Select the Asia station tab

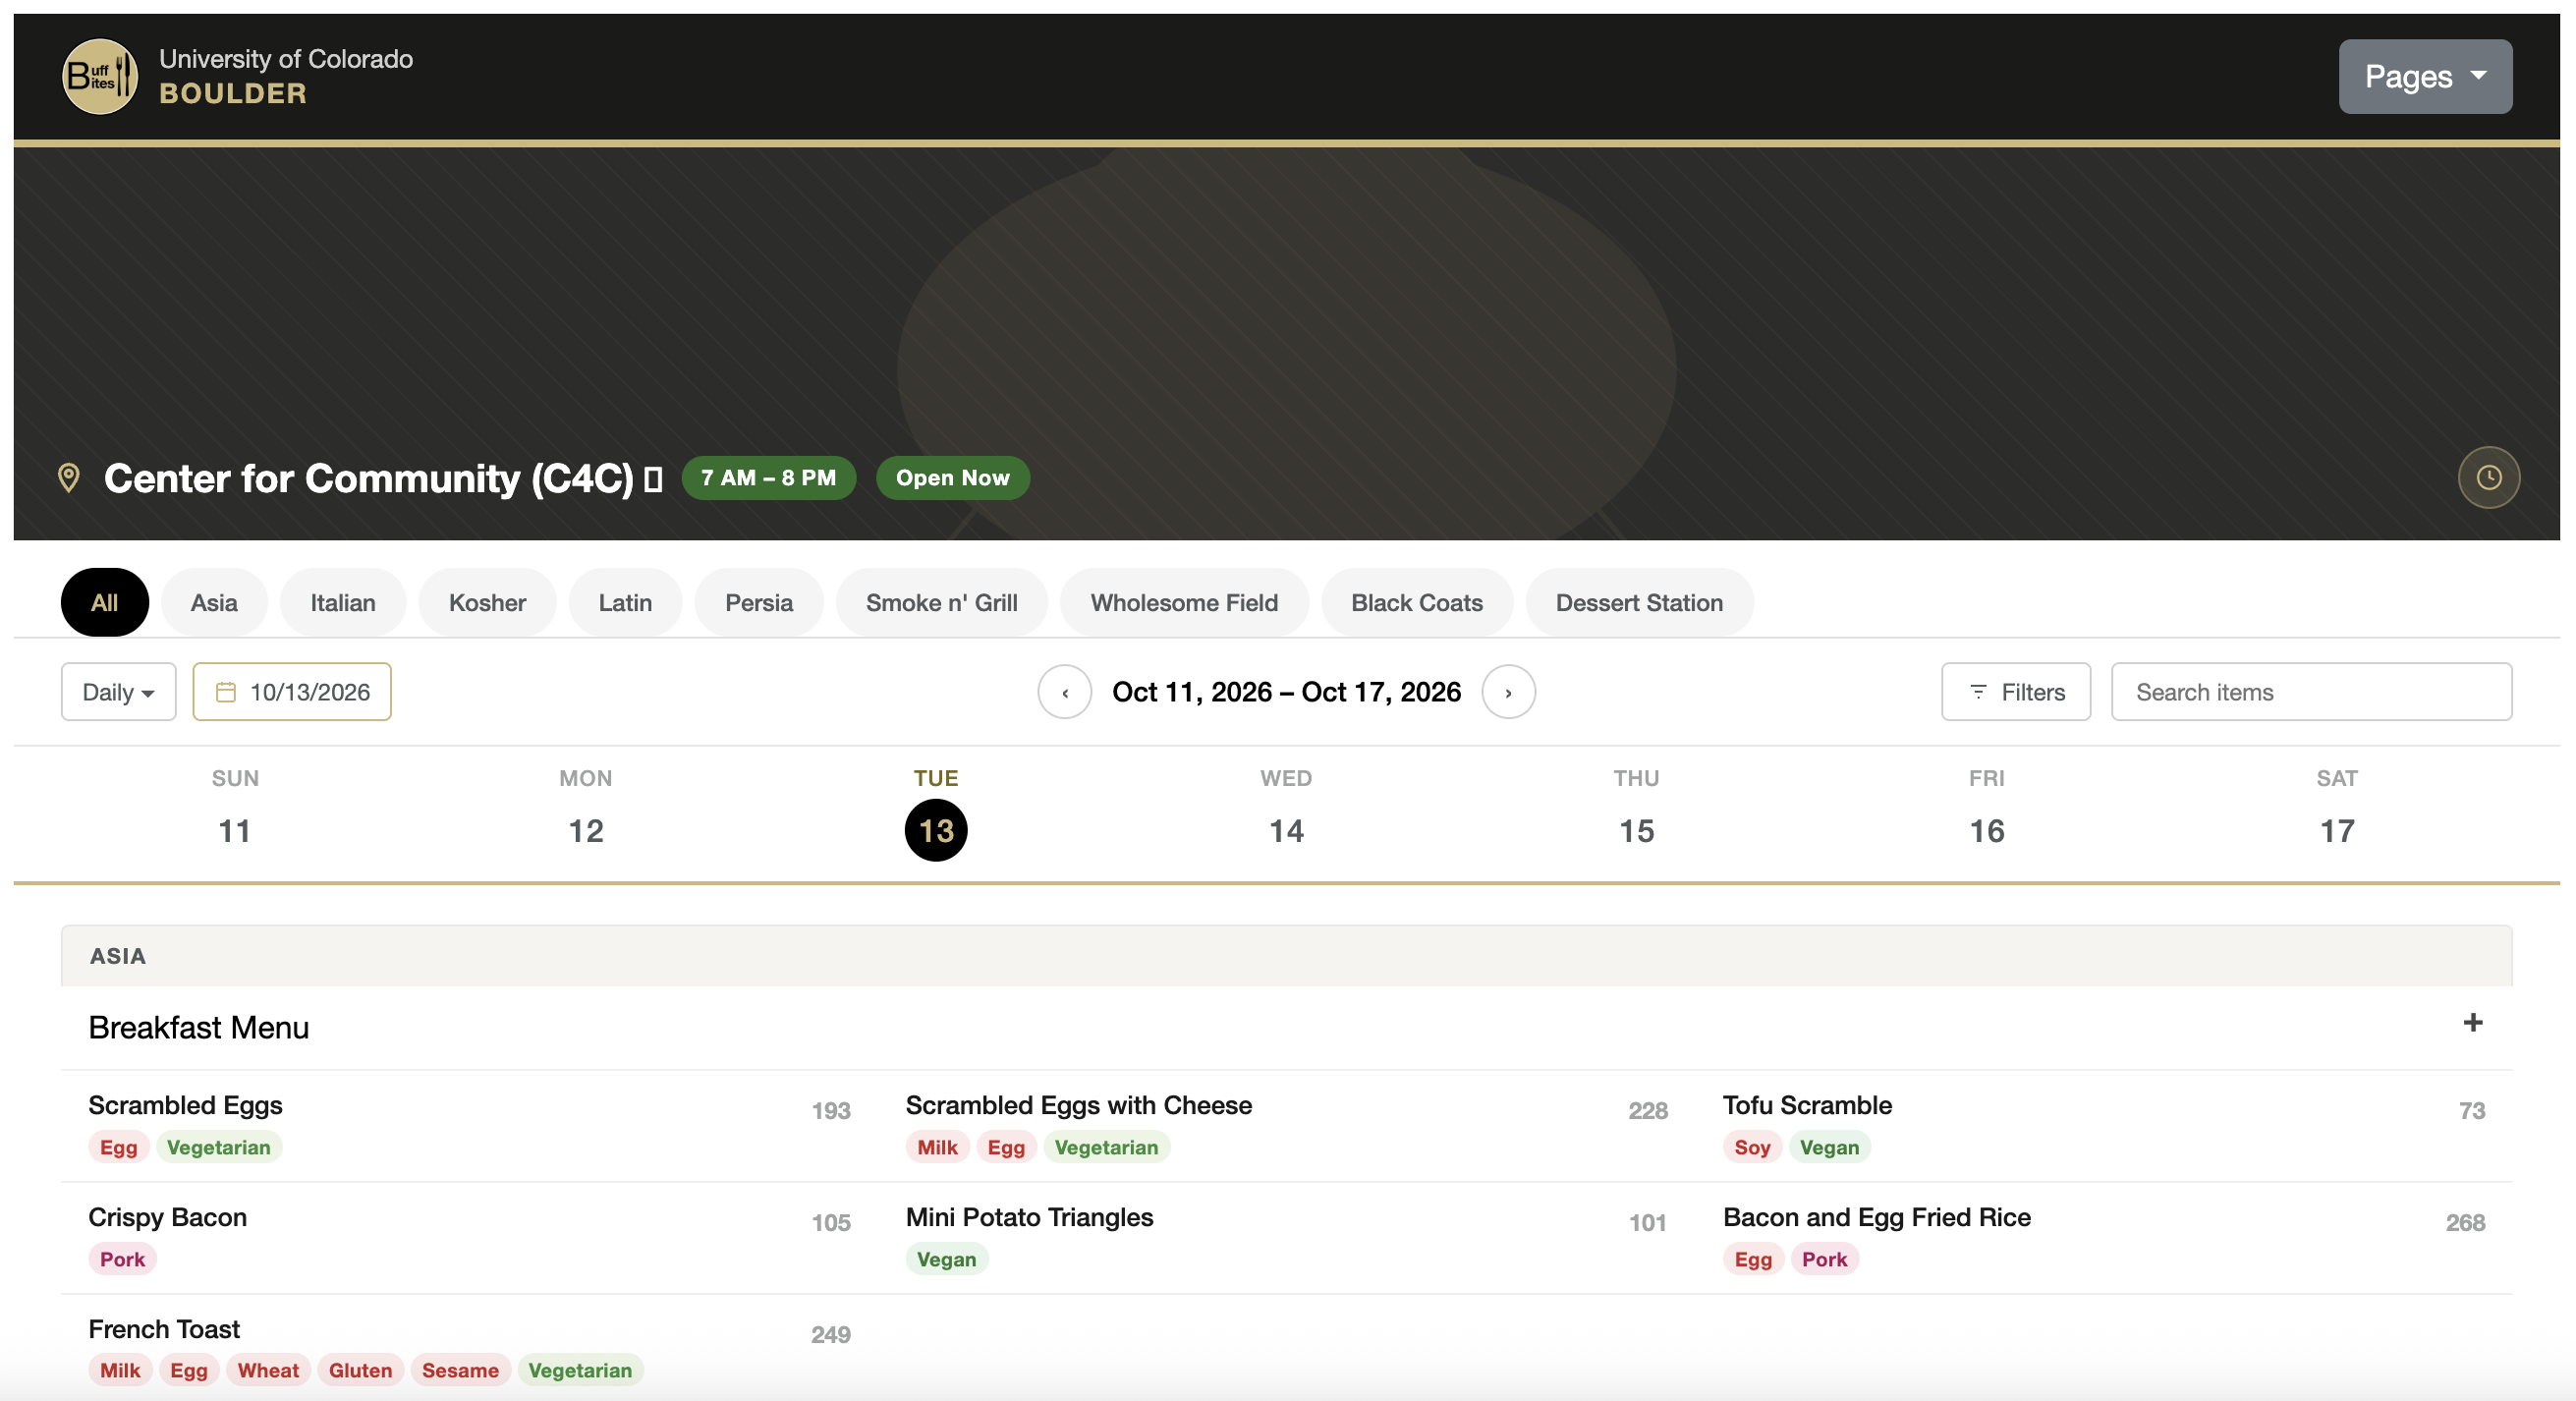[x=214, y=603]
